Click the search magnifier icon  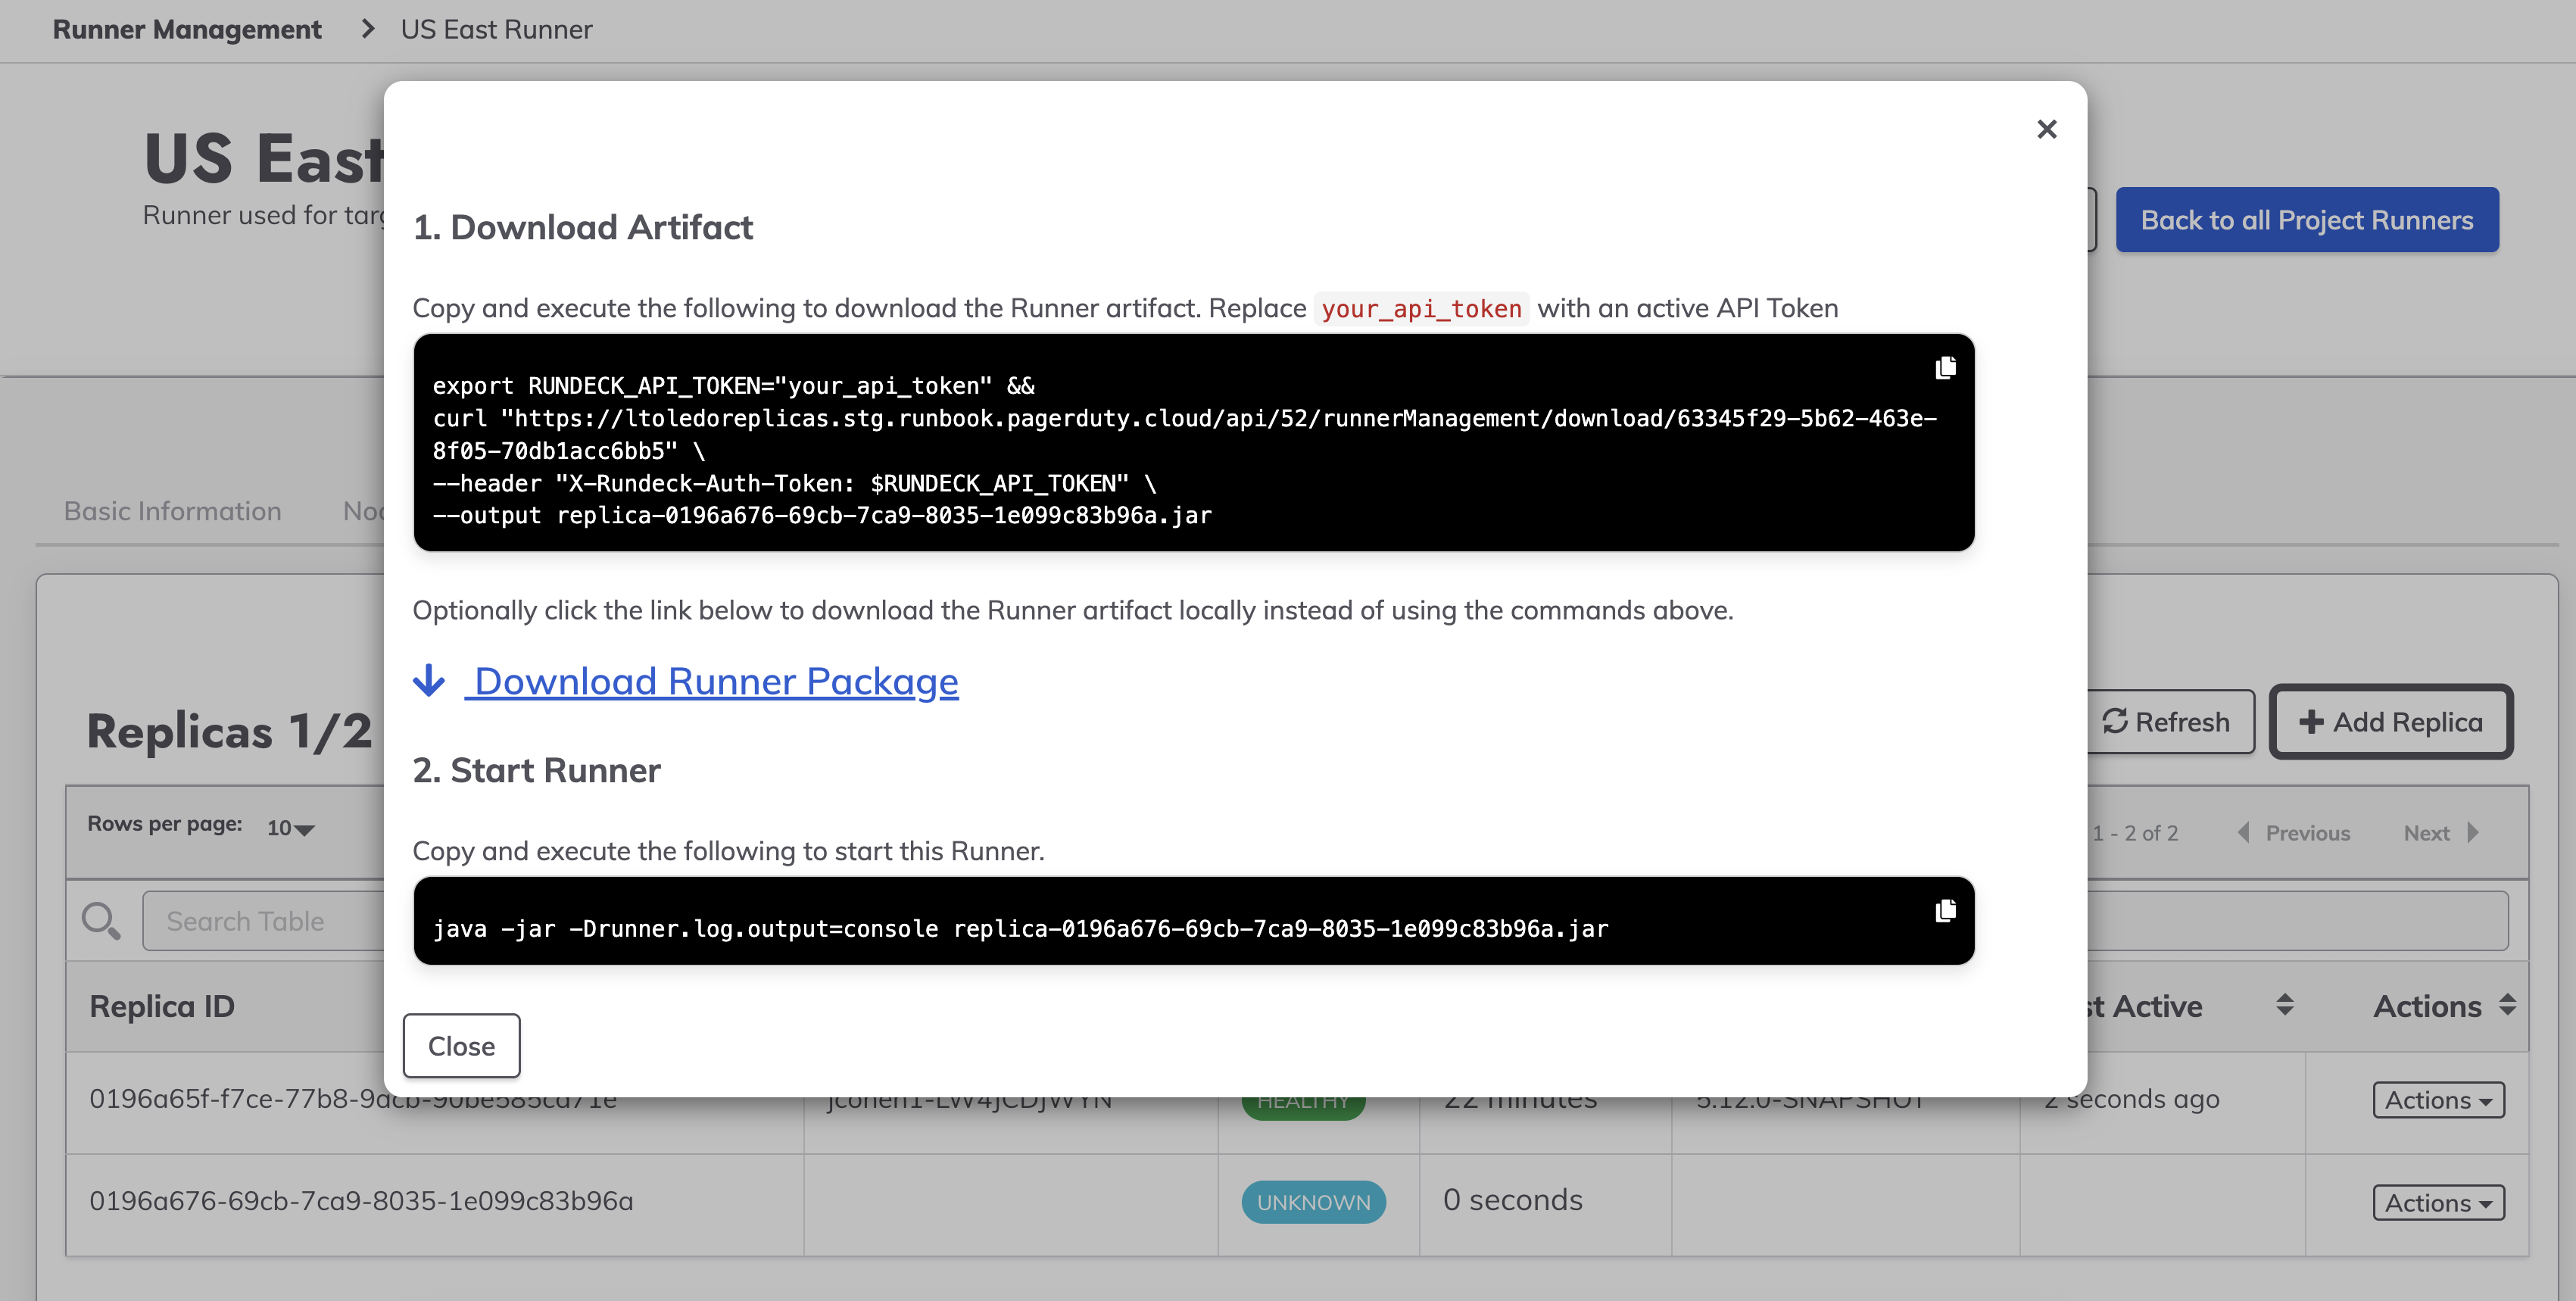click(x=100, y=920)
